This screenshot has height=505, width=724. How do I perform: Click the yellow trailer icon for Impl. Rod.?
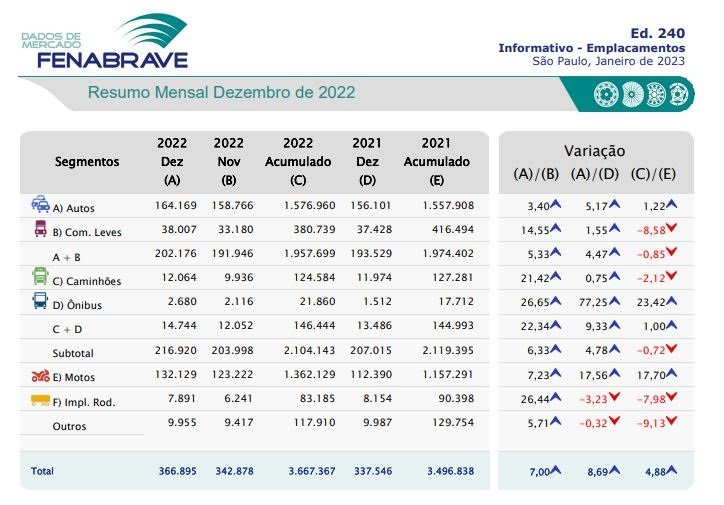click(x=41, y=400)
